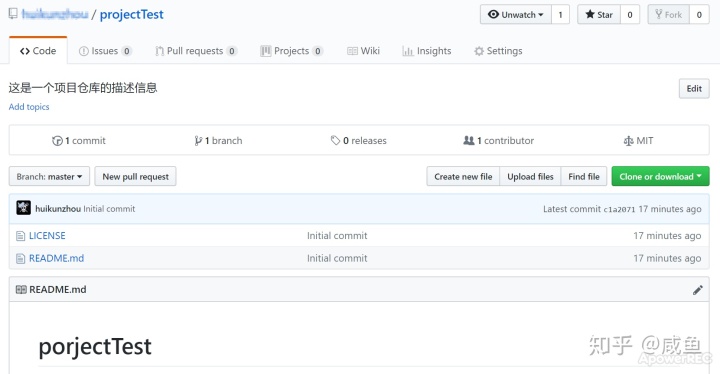
Task: Click Find file
Action: point(584,176)
